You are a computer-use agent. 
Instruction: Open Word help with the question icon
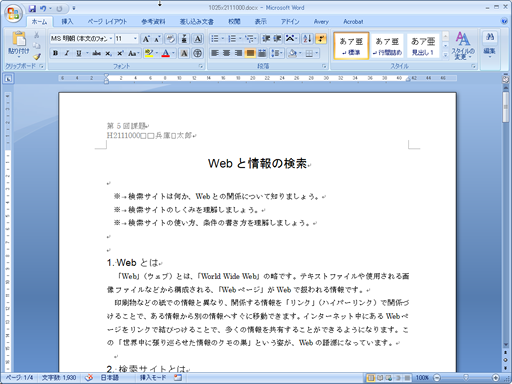[504, 21]
